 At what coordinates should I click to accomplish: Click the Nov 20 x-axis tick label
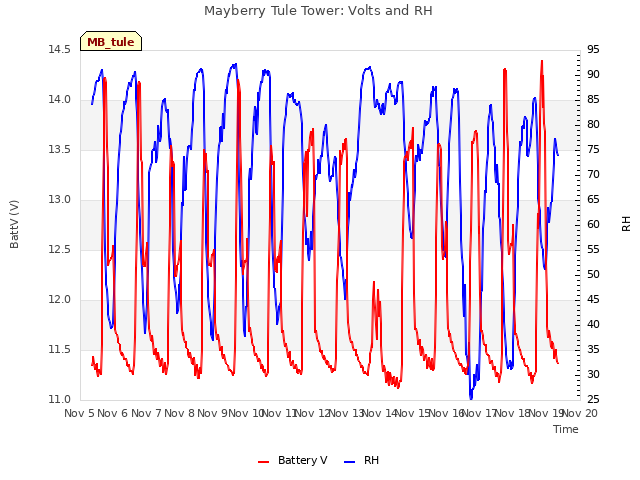pos(580,413)
